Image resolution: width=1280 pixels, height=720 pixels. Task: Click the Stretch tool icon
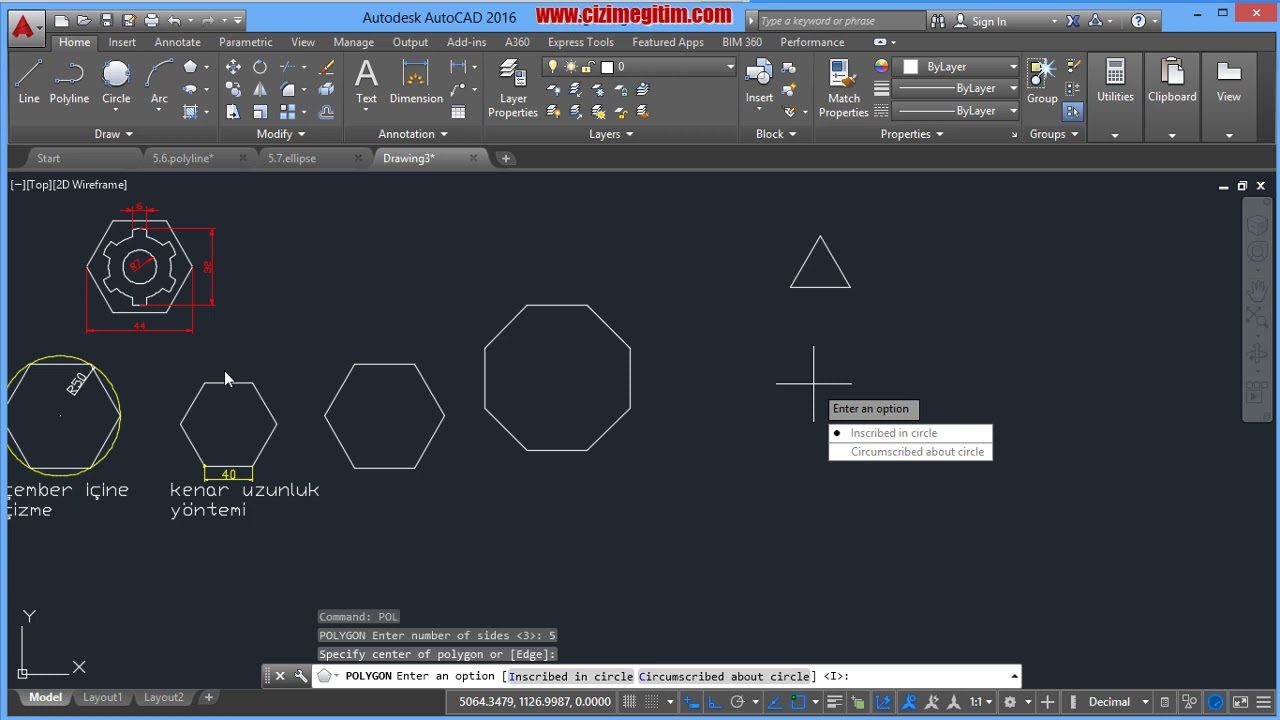pyautogui.click(x=233, y=111)
